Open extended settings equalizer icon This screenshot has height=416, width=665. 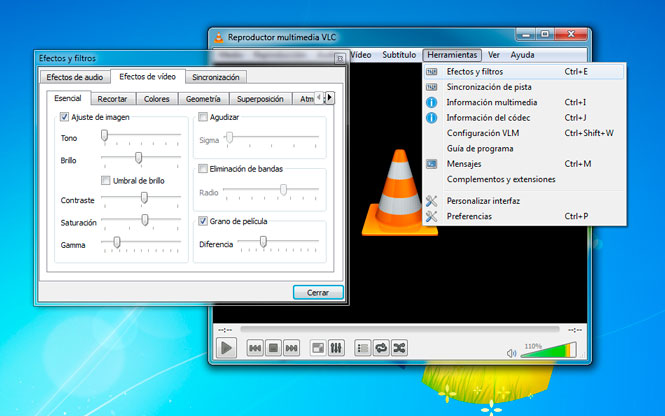pos(336,348)
